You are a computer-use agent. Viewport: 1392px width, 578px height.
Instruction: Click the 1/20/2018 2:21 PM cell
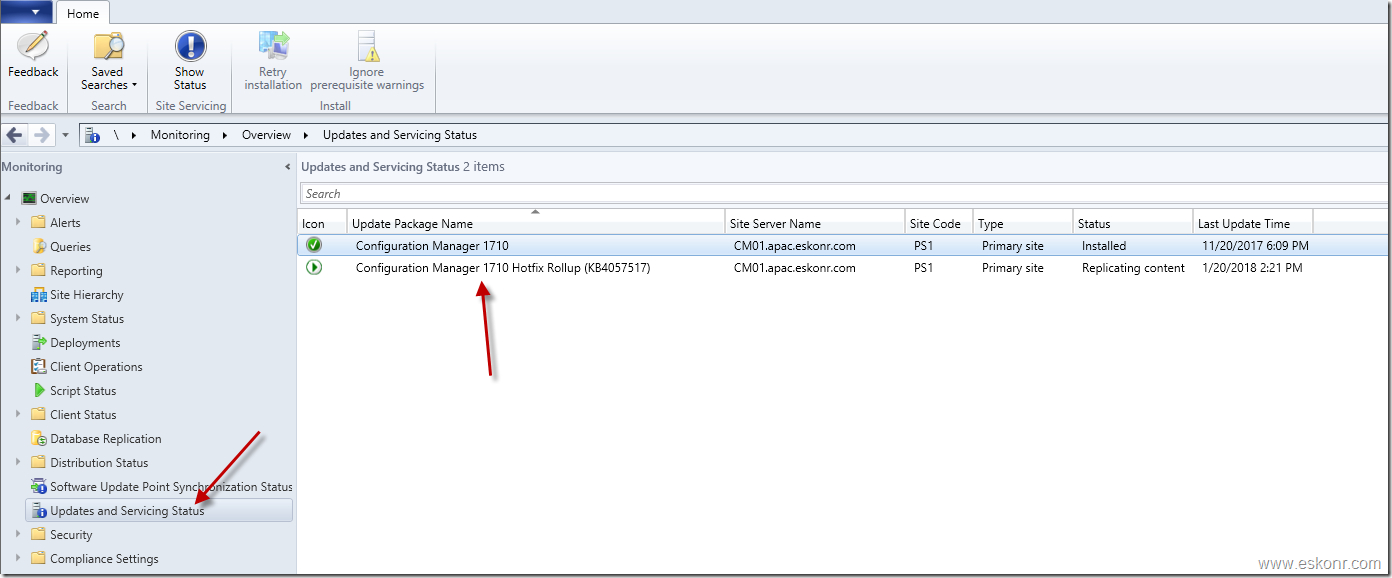point(1251,268)
